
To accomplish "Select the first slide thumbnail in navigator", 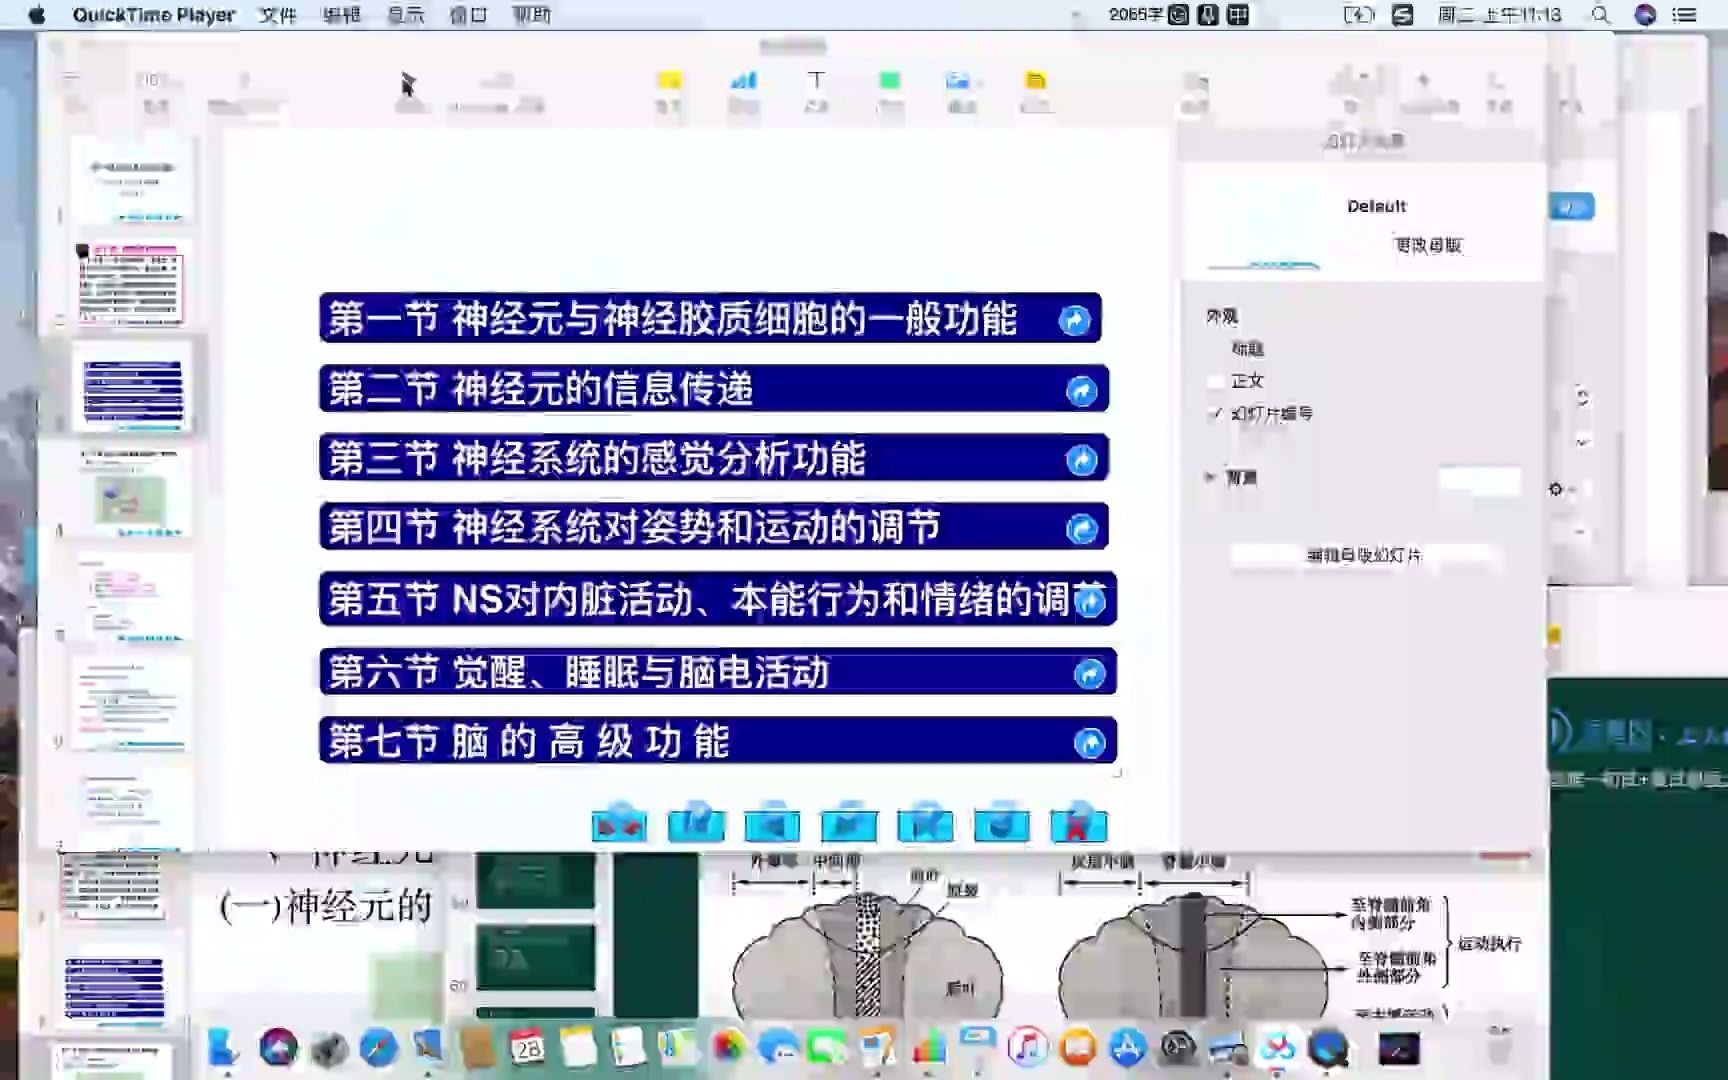I will [133, 181].
